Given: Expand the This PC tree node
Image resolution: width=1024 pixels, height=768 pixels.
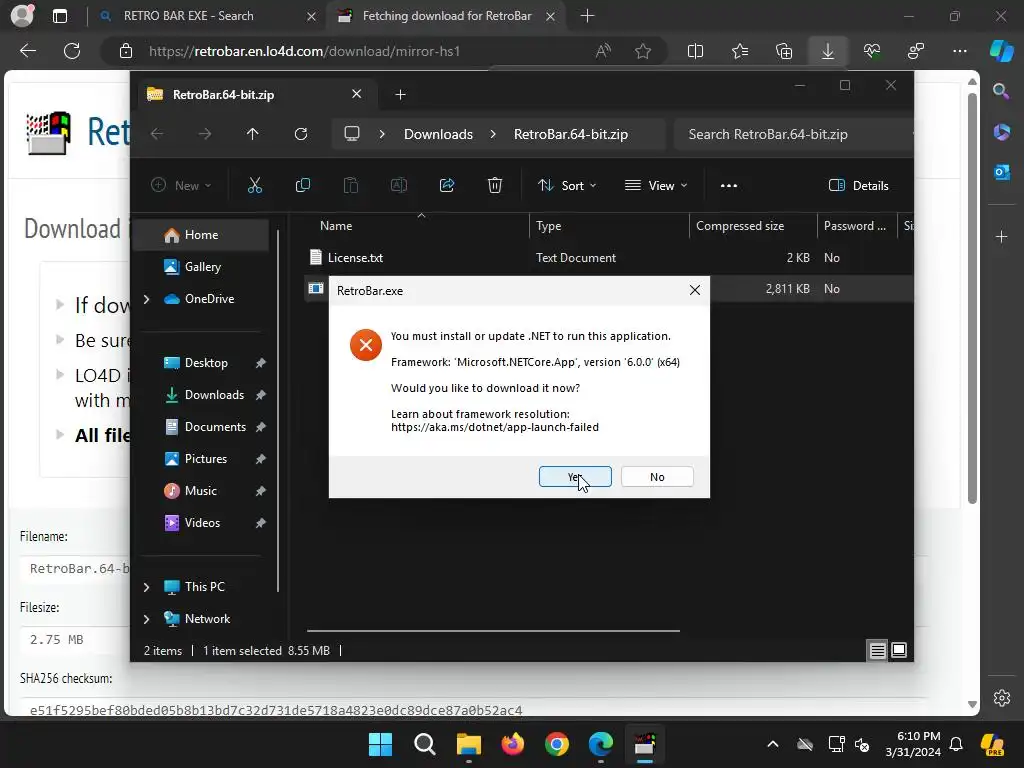Looking at the screenshot, I should (146, 587).
